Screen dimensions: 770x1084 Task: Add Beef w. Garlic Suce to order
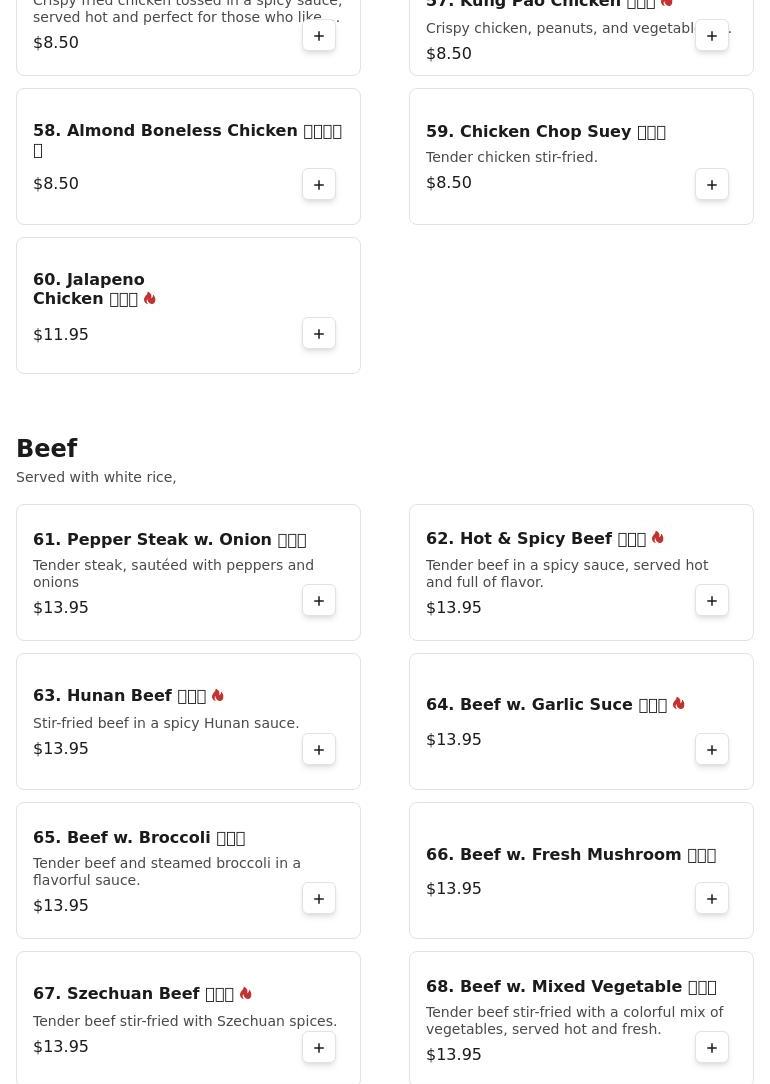pyautogui.click(x=712, y=750)
